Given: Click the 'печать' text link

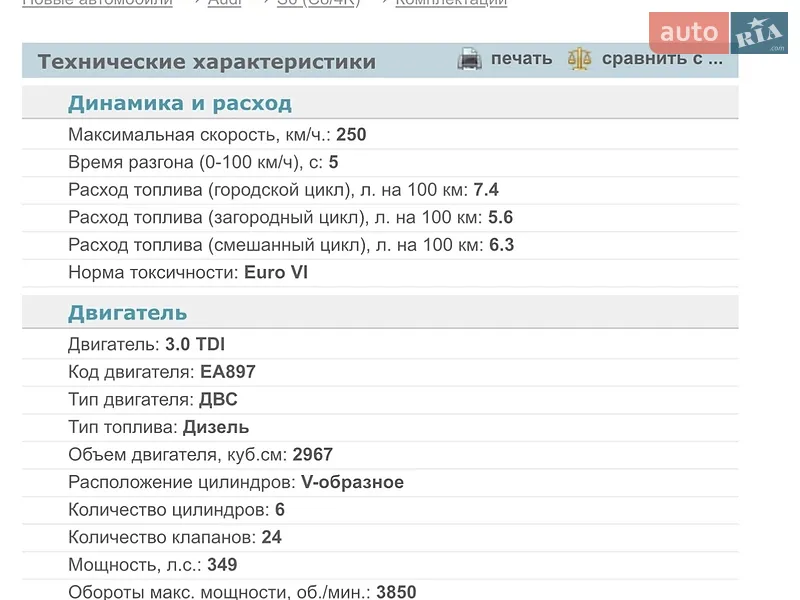Looking at the screenshot, I should 521,59.
